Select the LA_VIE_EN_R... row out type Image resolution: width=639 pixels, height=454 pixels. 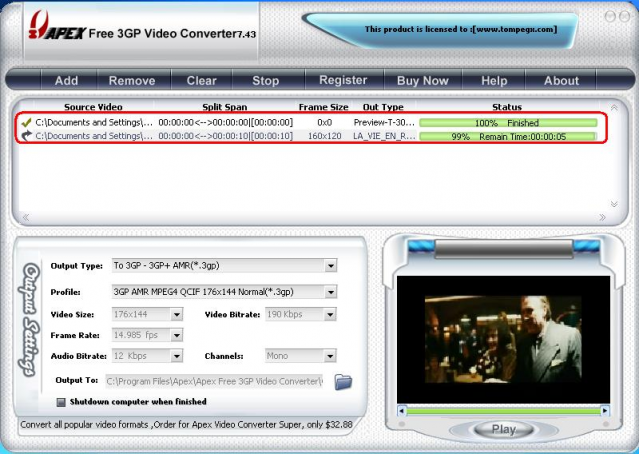384,136
